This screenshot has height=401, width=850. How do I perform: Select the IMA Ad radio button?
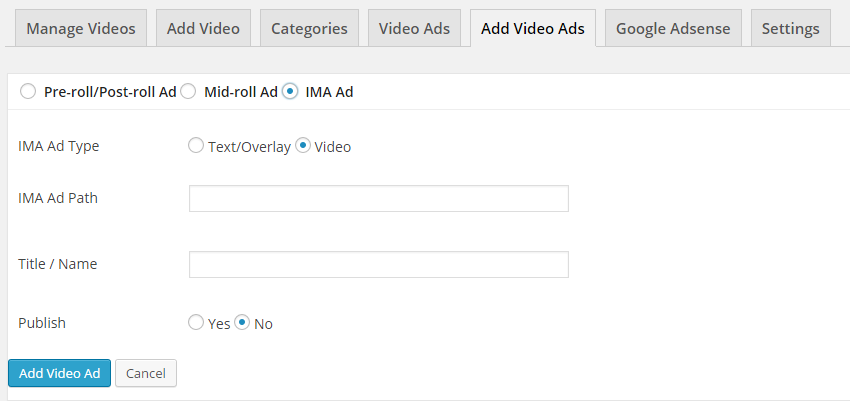[x=290, y=92]
